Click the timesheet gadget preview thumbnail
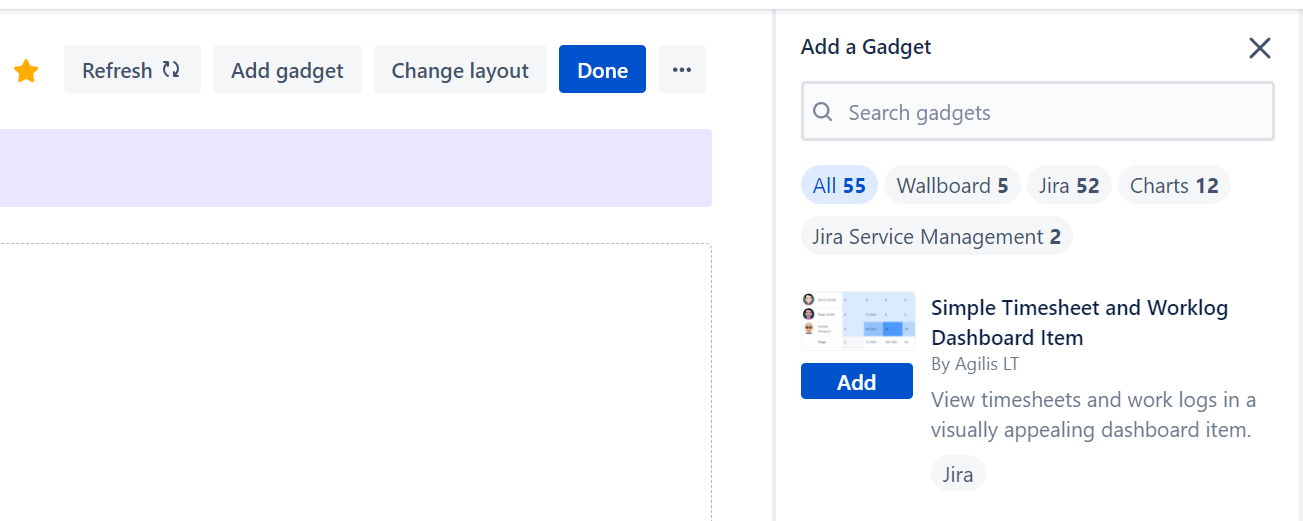Viewport: 1303px width, 521px height. pyautogui.click(x=857, y=320)
